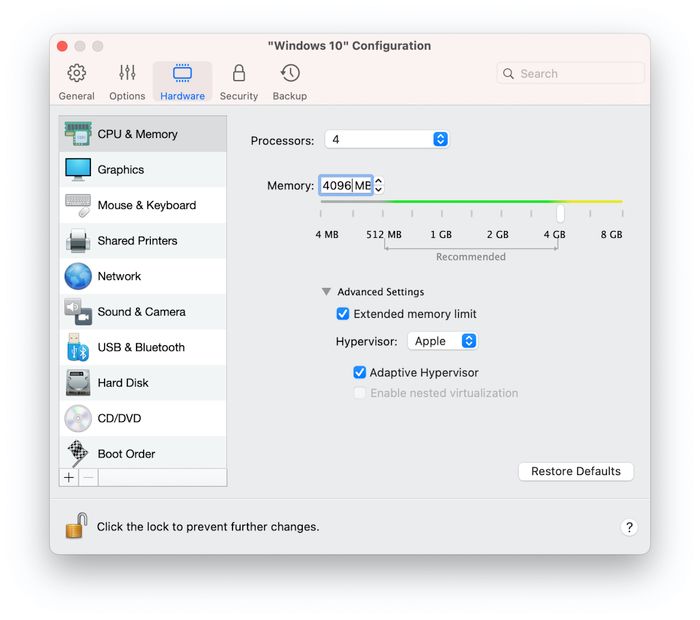The image size is (700, 620).
Task: Click the lock icon to prevent changes
Action: (76, 526)
